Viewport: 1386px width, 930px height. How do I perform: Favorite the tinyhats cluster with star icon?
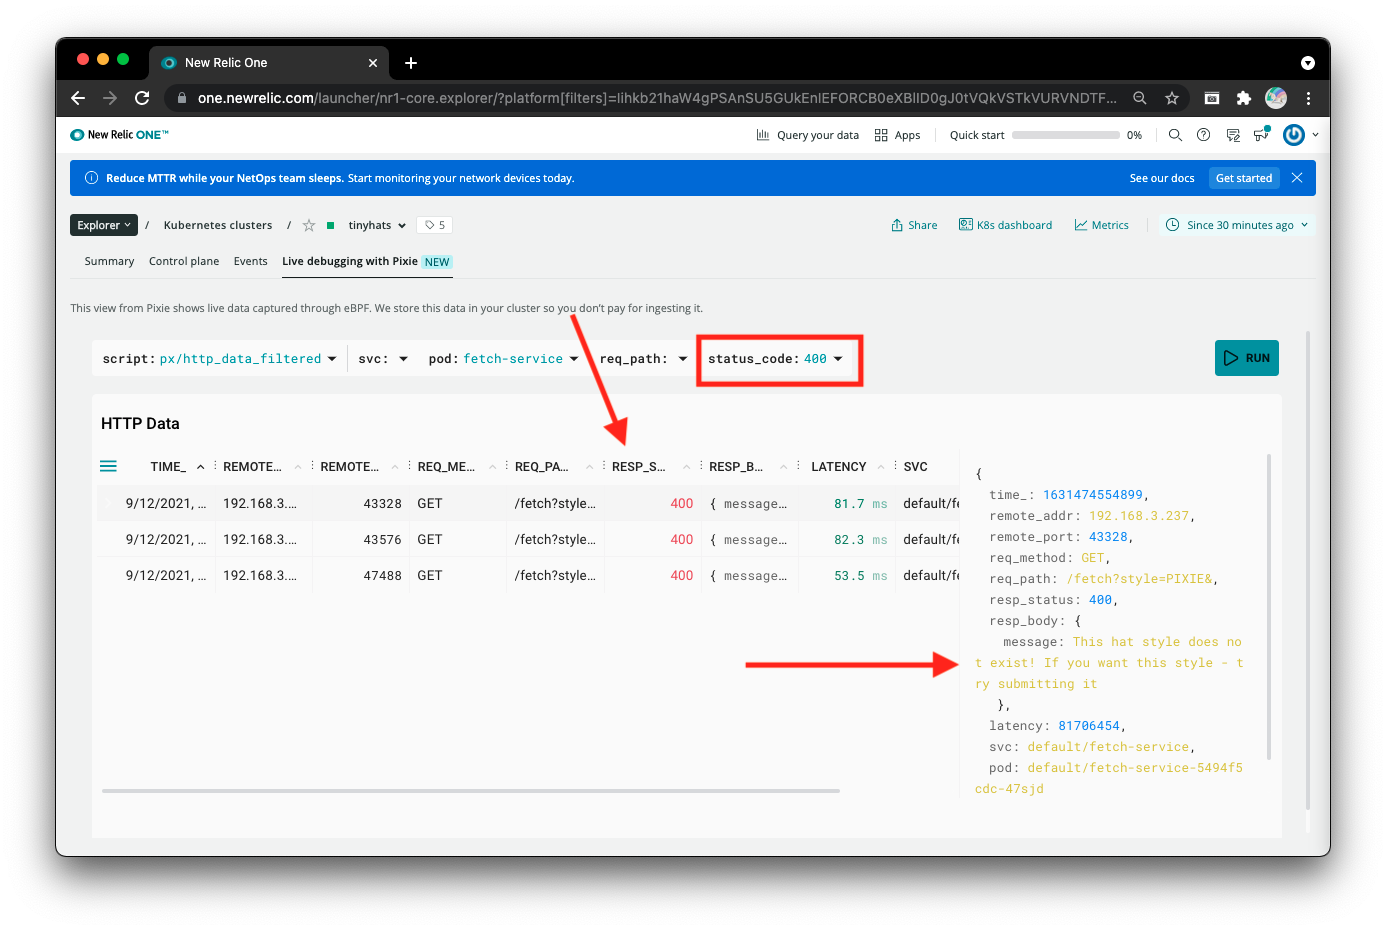click(309, 226)
